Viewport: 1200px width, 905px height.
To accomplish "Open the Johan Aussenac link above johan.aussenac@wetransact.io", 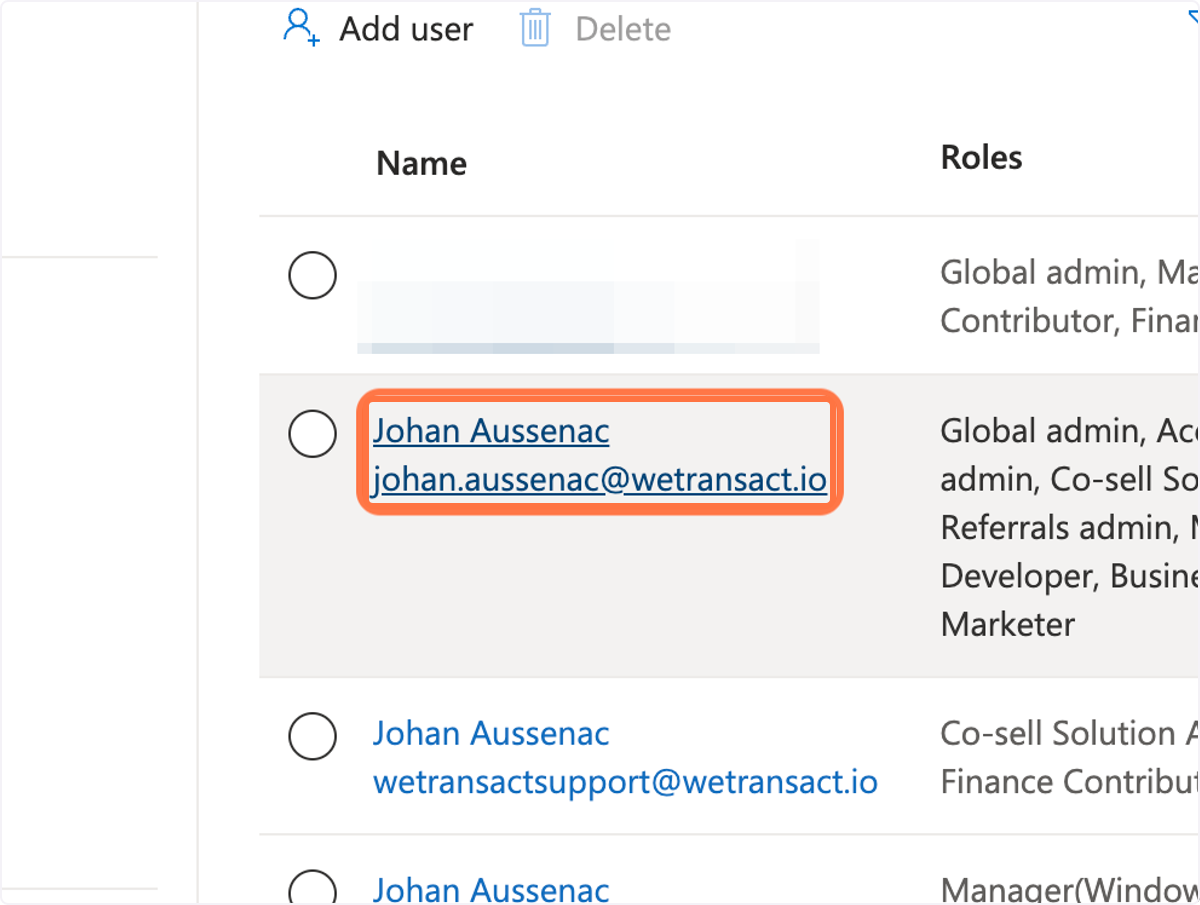I will (x=491, y=431).
